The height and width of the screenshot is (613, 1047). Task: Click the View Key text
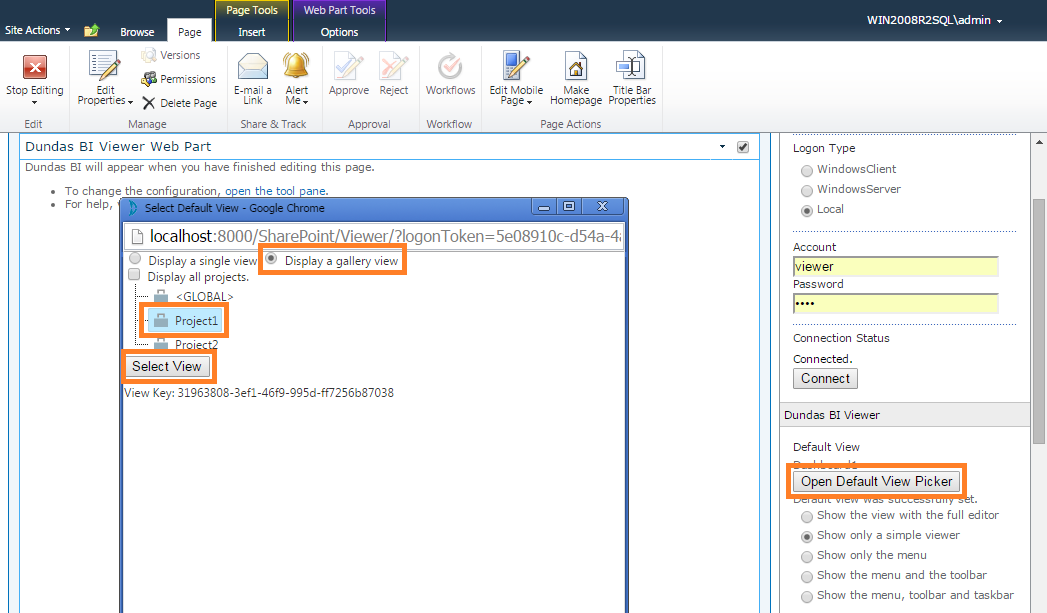click(259, 393)
